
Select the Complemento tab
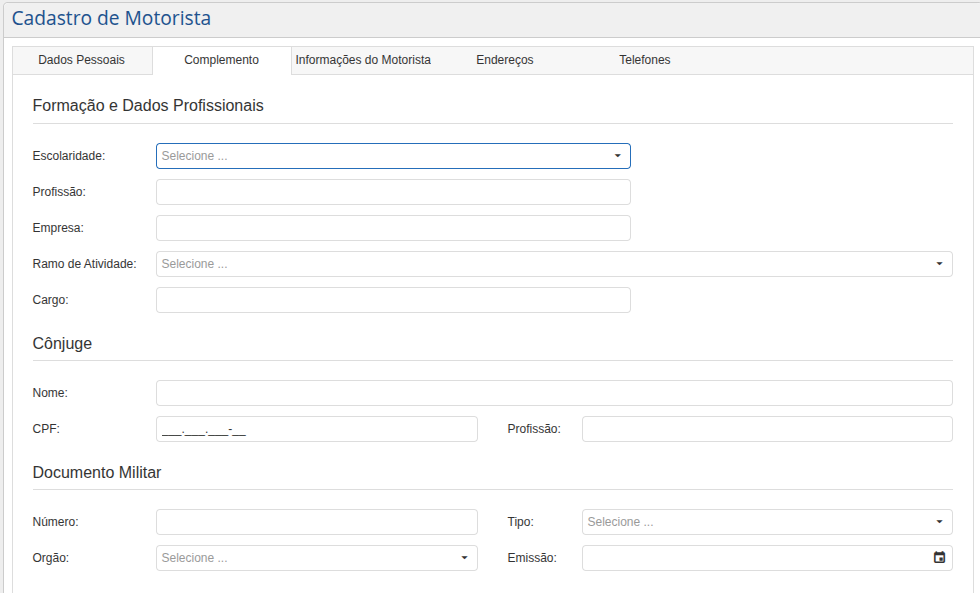point(221,60)
